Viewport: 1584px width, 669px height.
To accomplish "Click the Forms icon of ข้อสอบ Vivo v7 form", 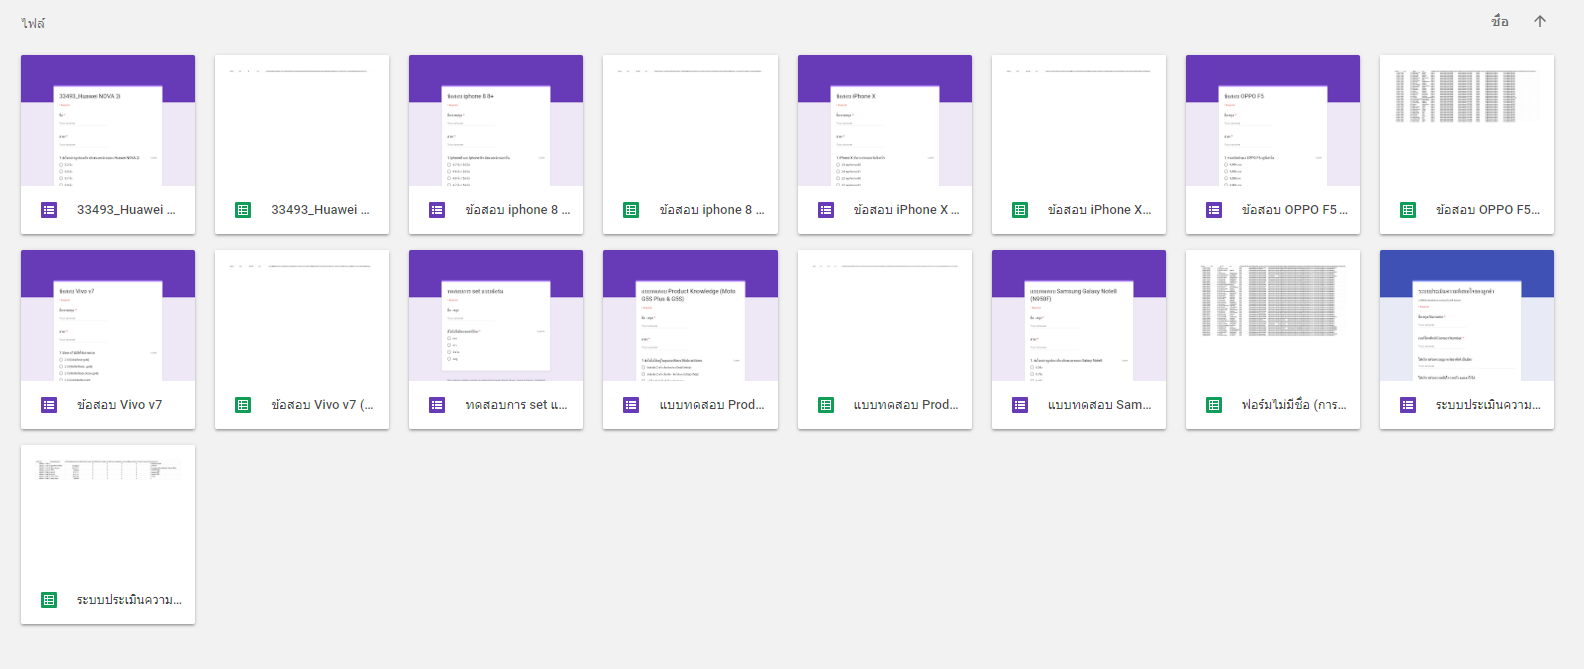I will pyautogui.click(x=49, y=405).
